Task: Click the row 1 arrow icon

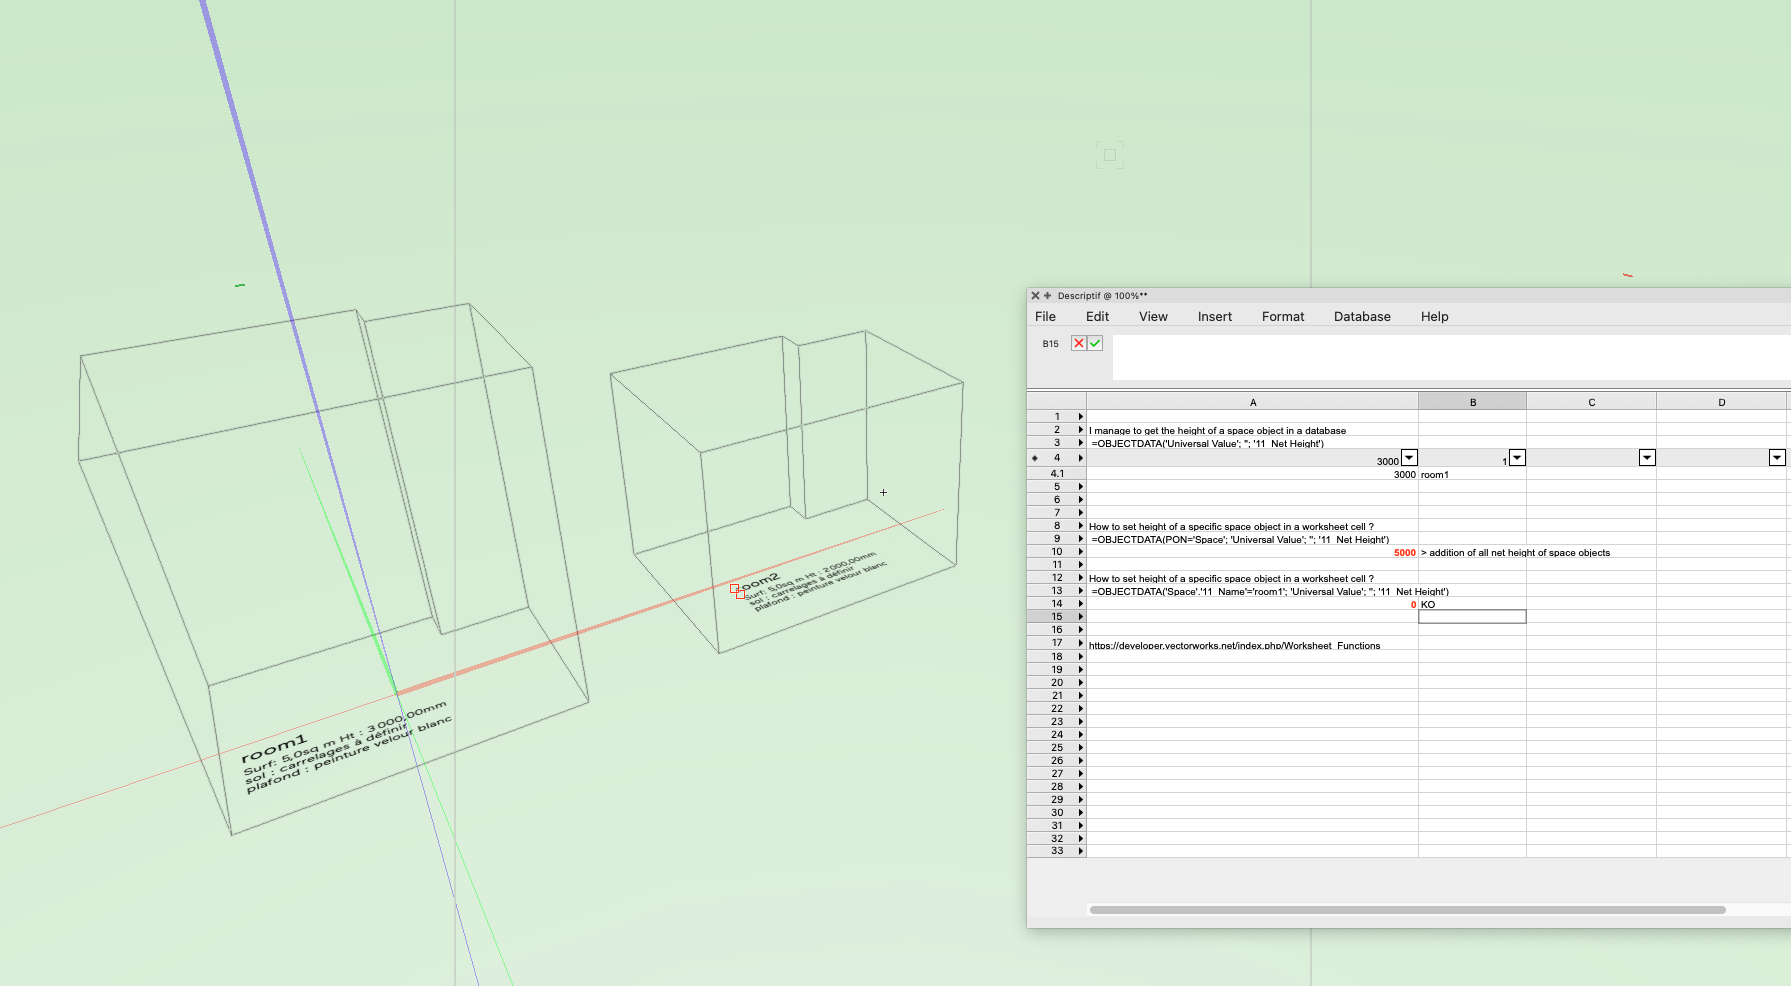Action: [1080, 417]
